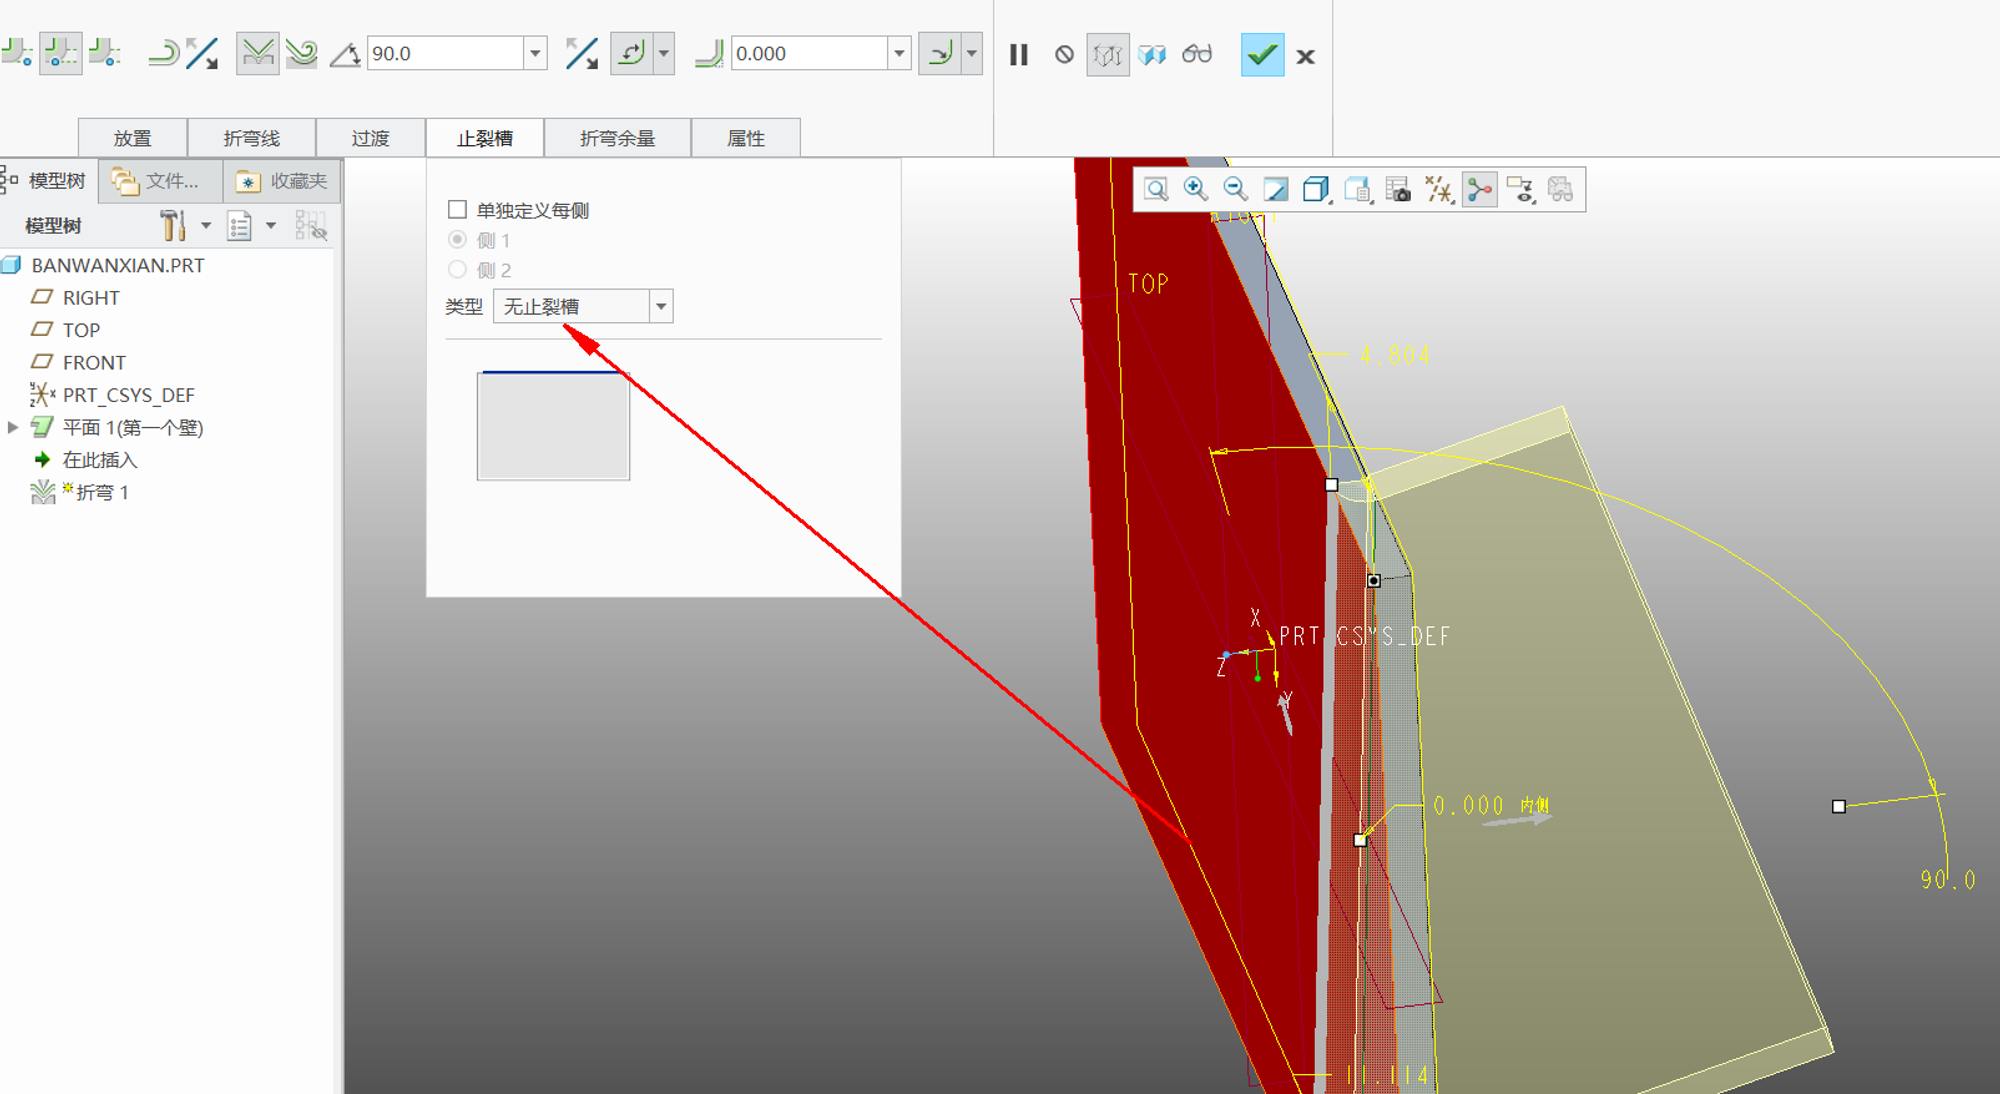Open the 属性 tab

746,138
